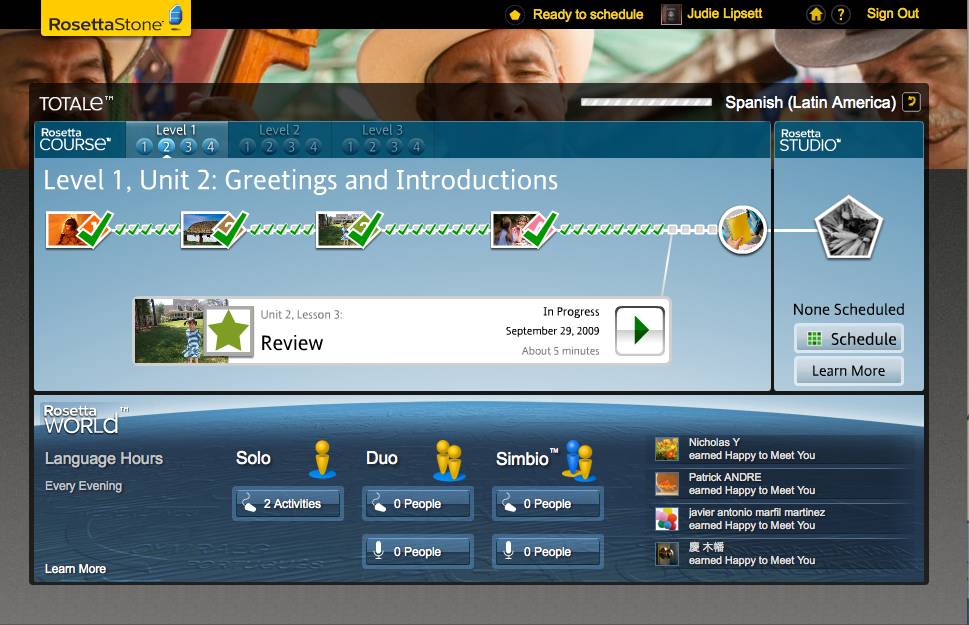Click the Sign Out link

[x=892, y=14]
